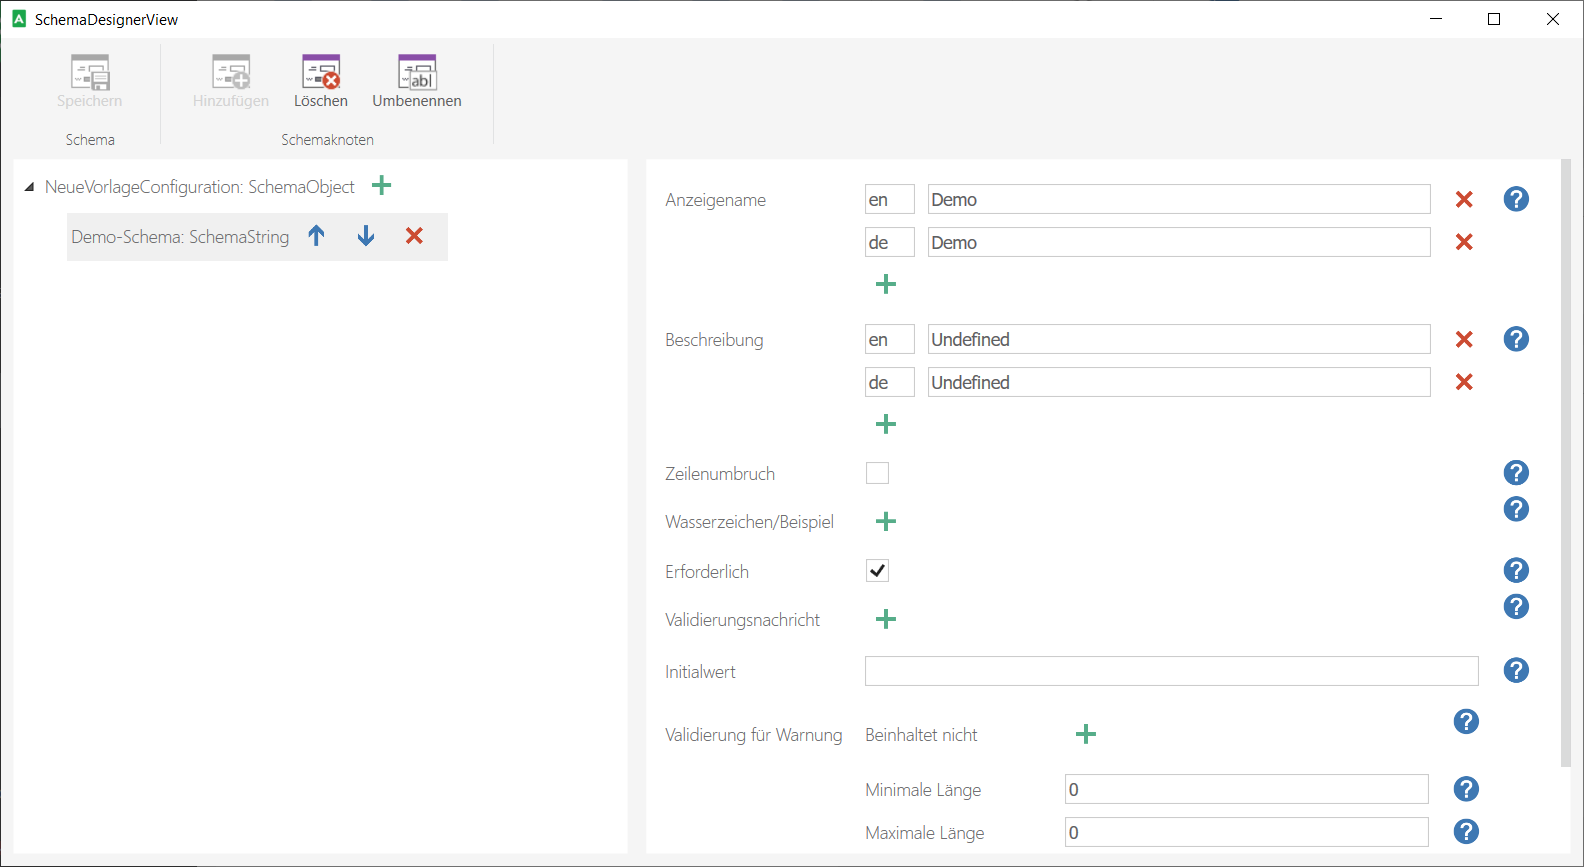Add a Wasserzeichen/Beispiel entry

click(x=886, y=522)
